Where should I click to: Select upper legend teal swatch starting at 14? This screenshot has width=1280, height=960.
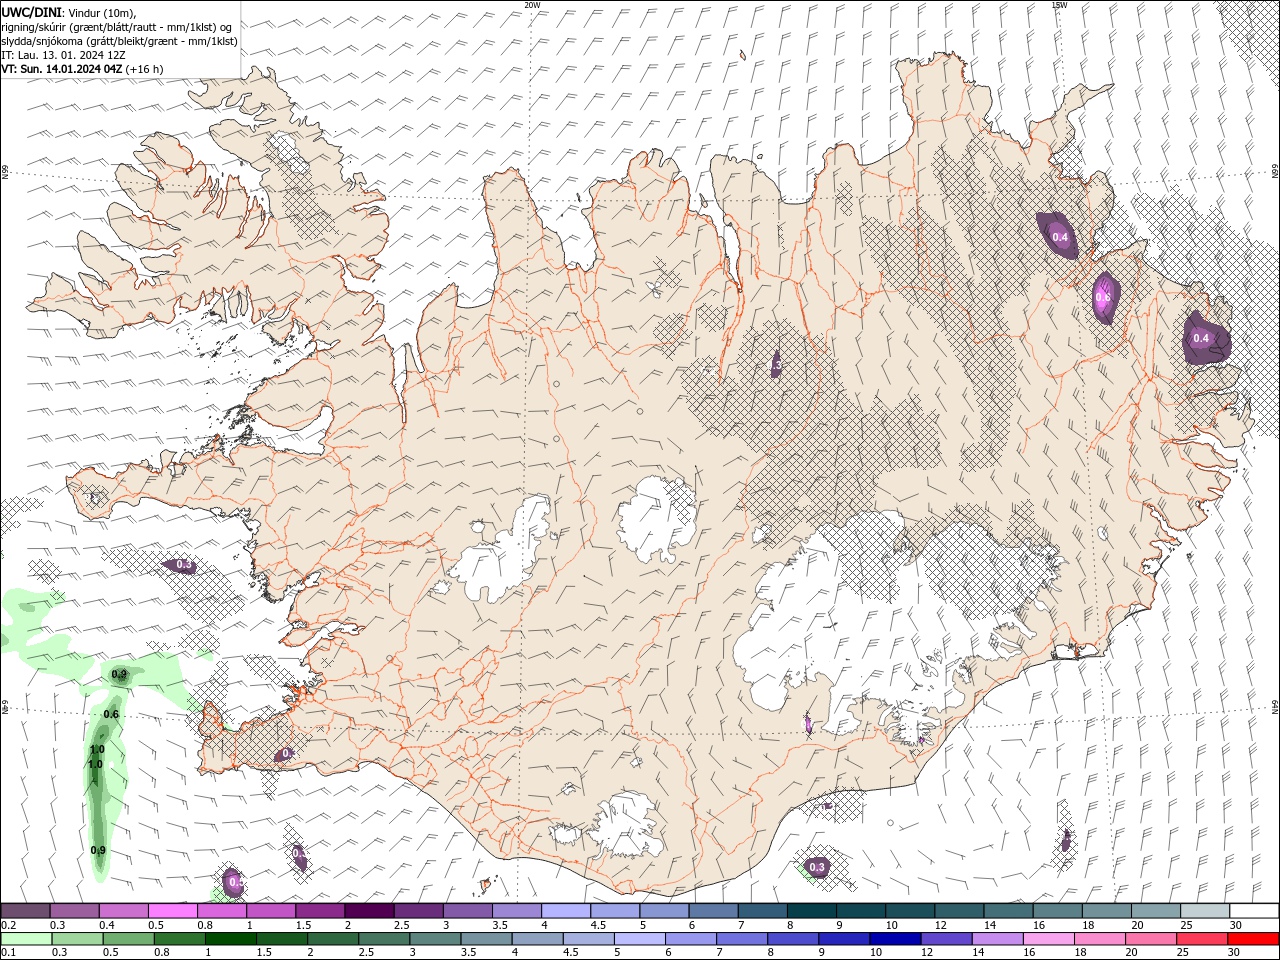(x=1008, y=911)
